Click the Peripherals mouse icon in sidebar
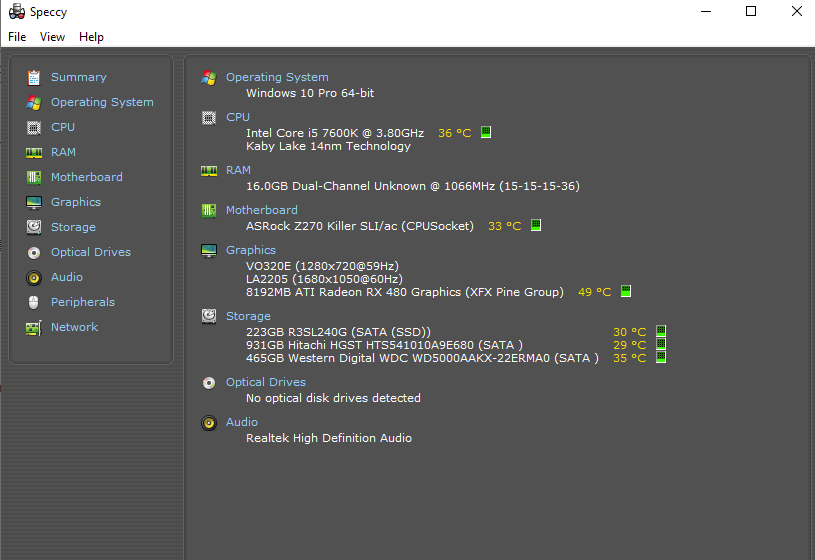The width and height of the screenshot is (815, 560). [34, 303]
